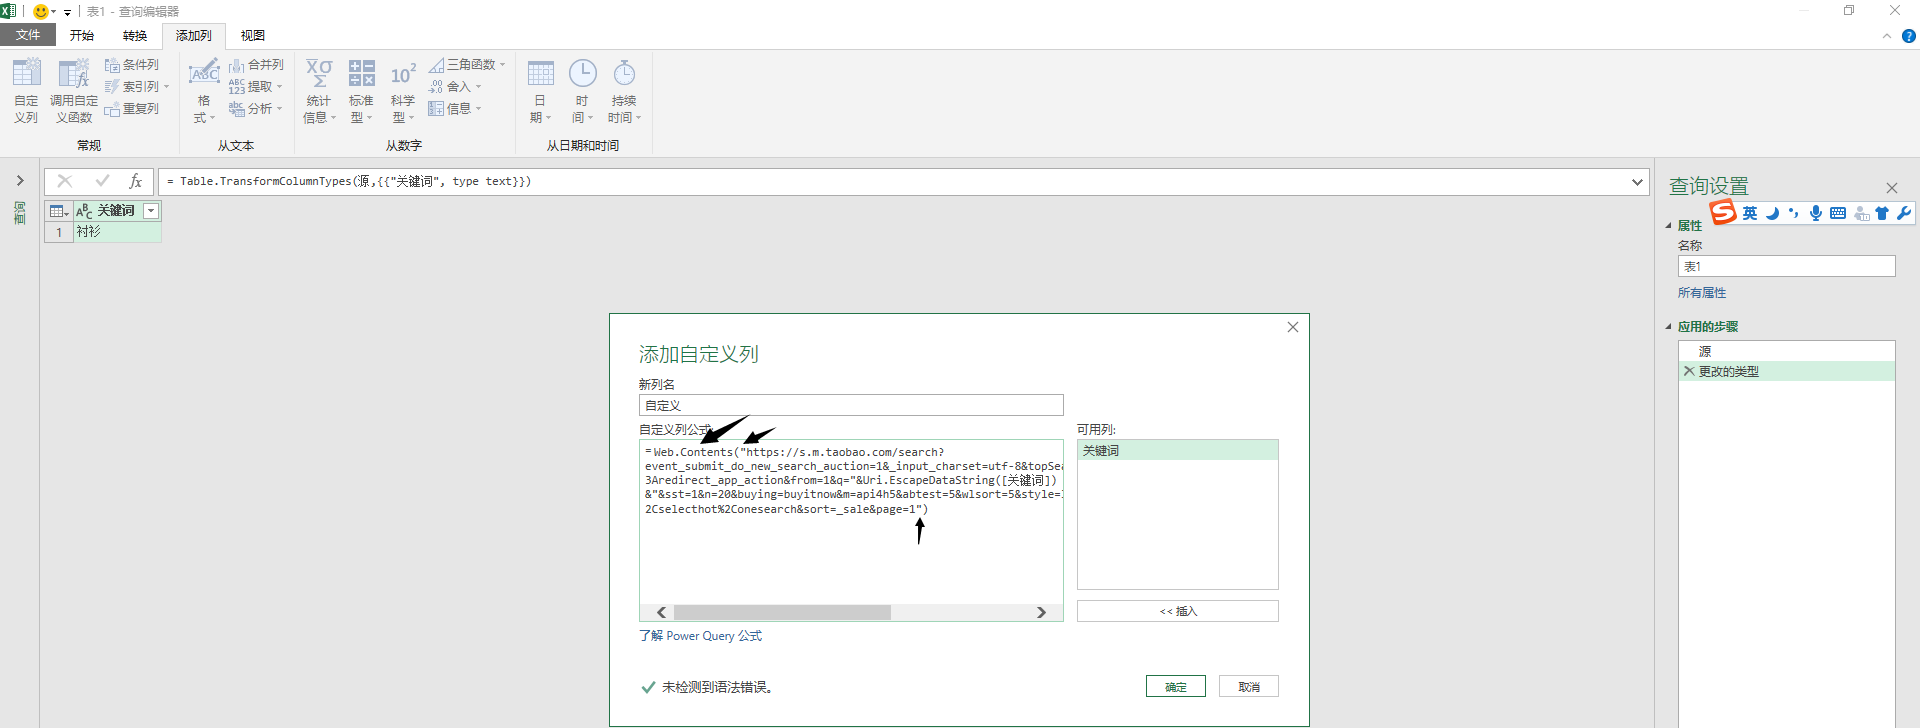Open the 文件 file tab
This screenshot has width=1920, height=728.
(28, 35)
